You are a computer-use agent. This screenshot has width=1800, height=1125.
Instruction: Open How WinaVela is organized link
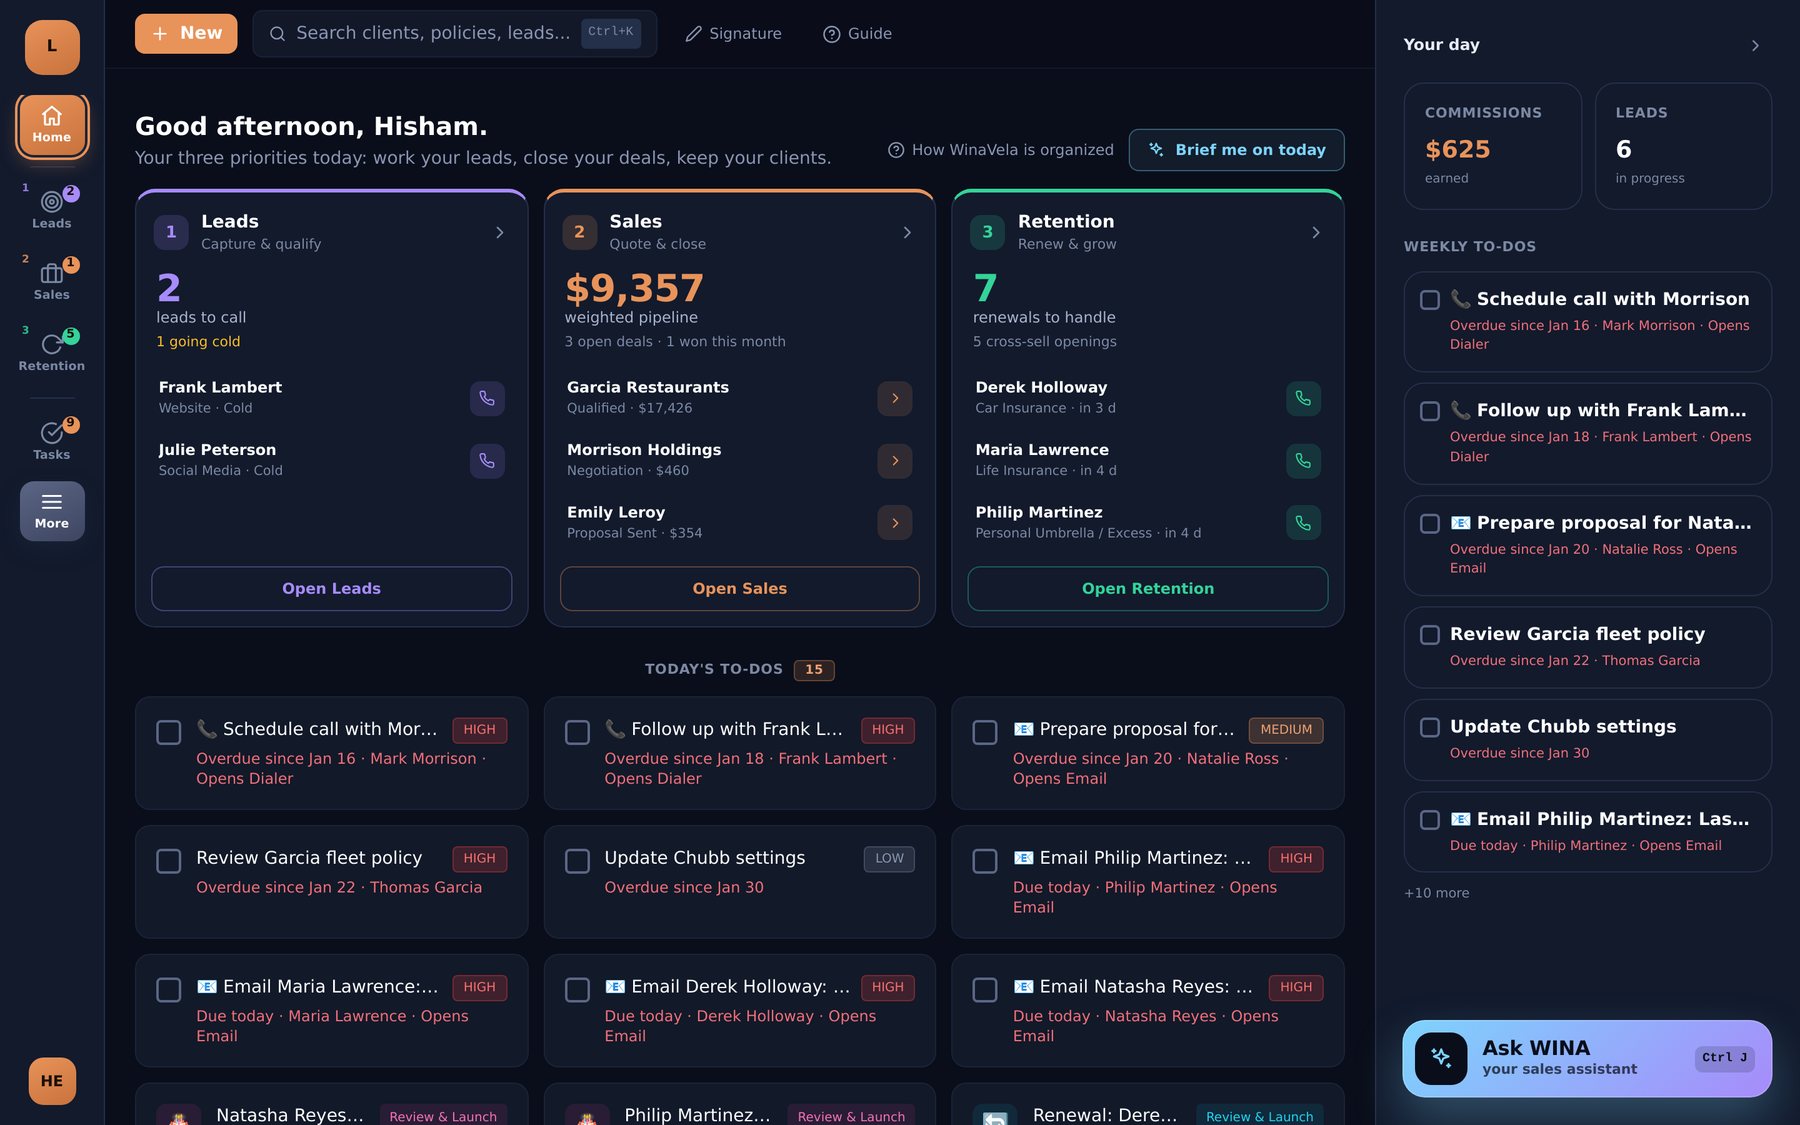(1001, 150)
